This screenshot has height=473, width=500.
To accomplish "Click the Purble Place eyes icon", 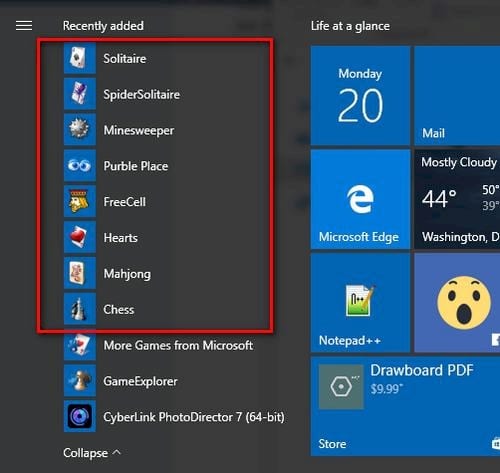I will (80, 165).
